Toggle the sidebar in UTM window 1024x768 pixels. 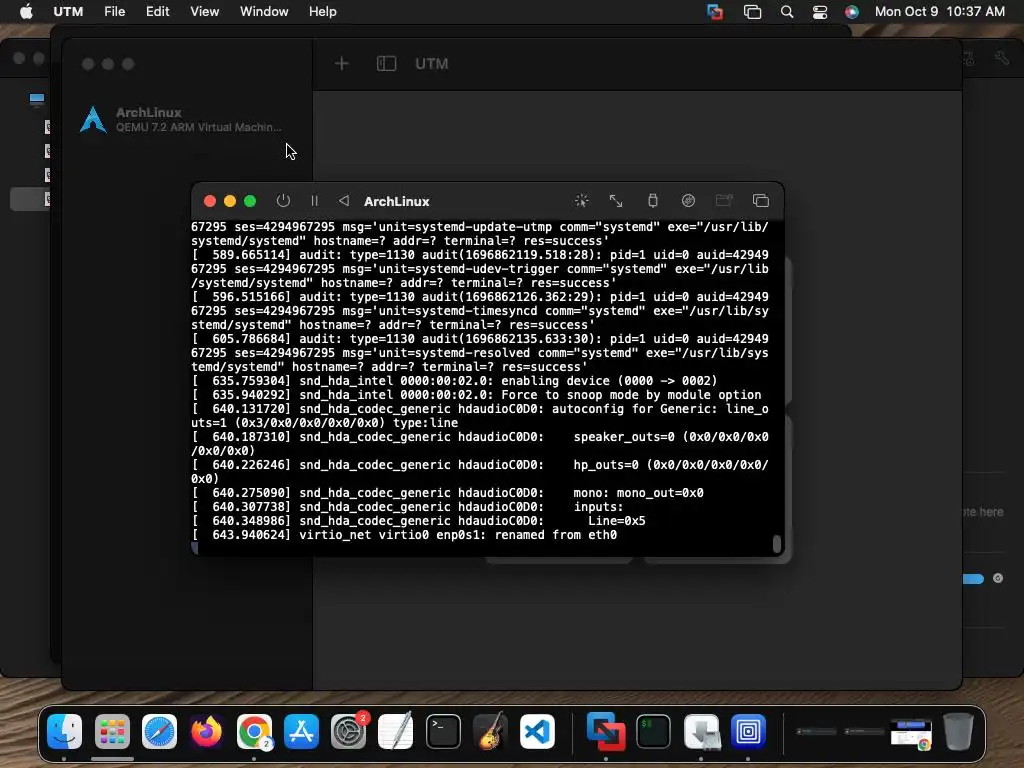(386, 63)
